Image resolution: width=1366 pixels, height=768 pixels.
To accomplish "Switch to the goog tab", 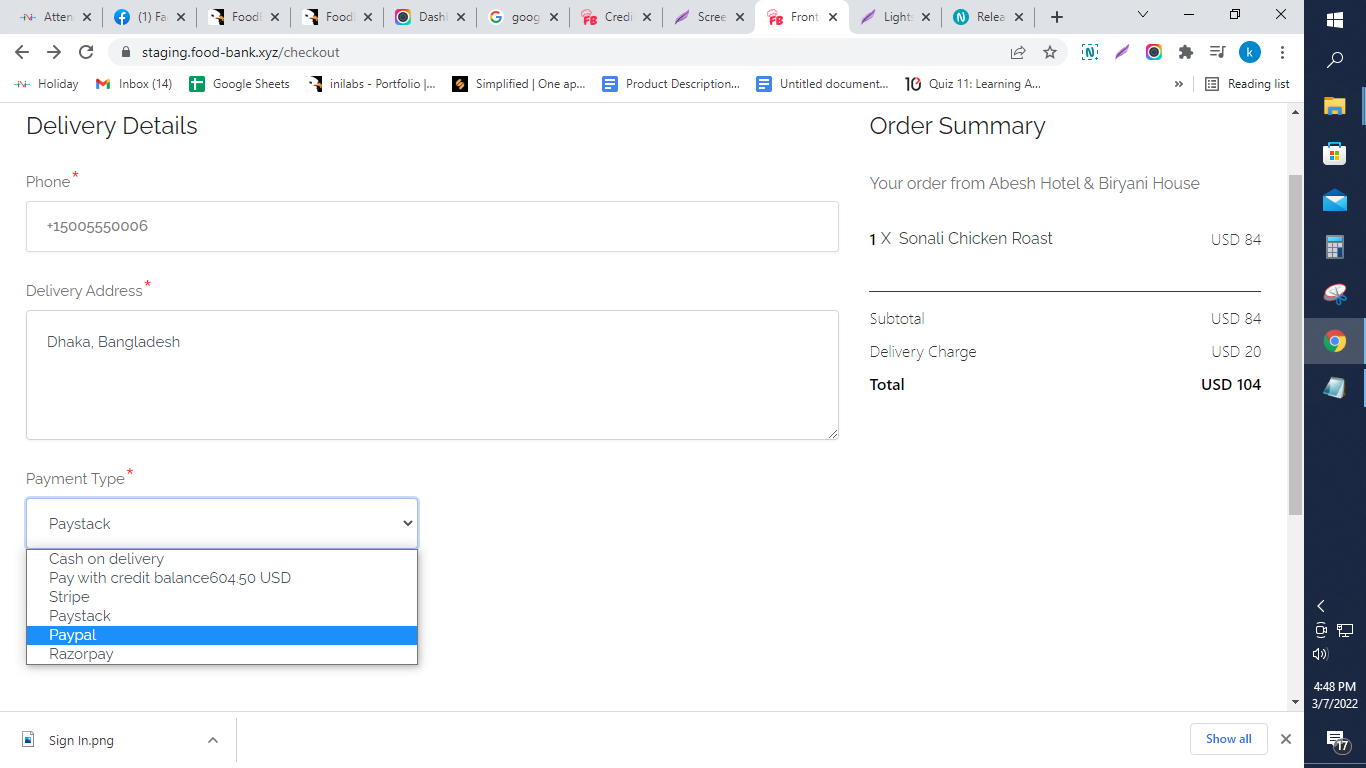I will (523, 17).
